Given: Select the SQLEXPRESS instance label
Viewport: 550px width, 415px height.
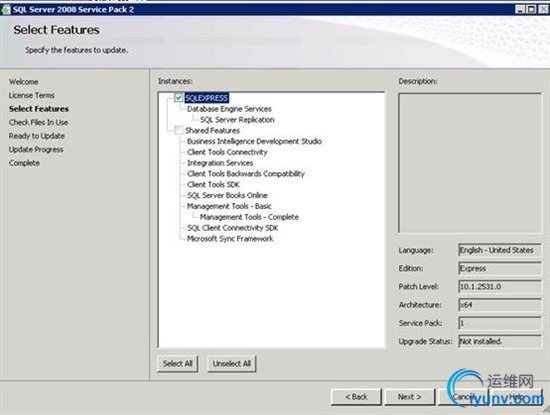Looking at the screenshot, I should point(207,98).
